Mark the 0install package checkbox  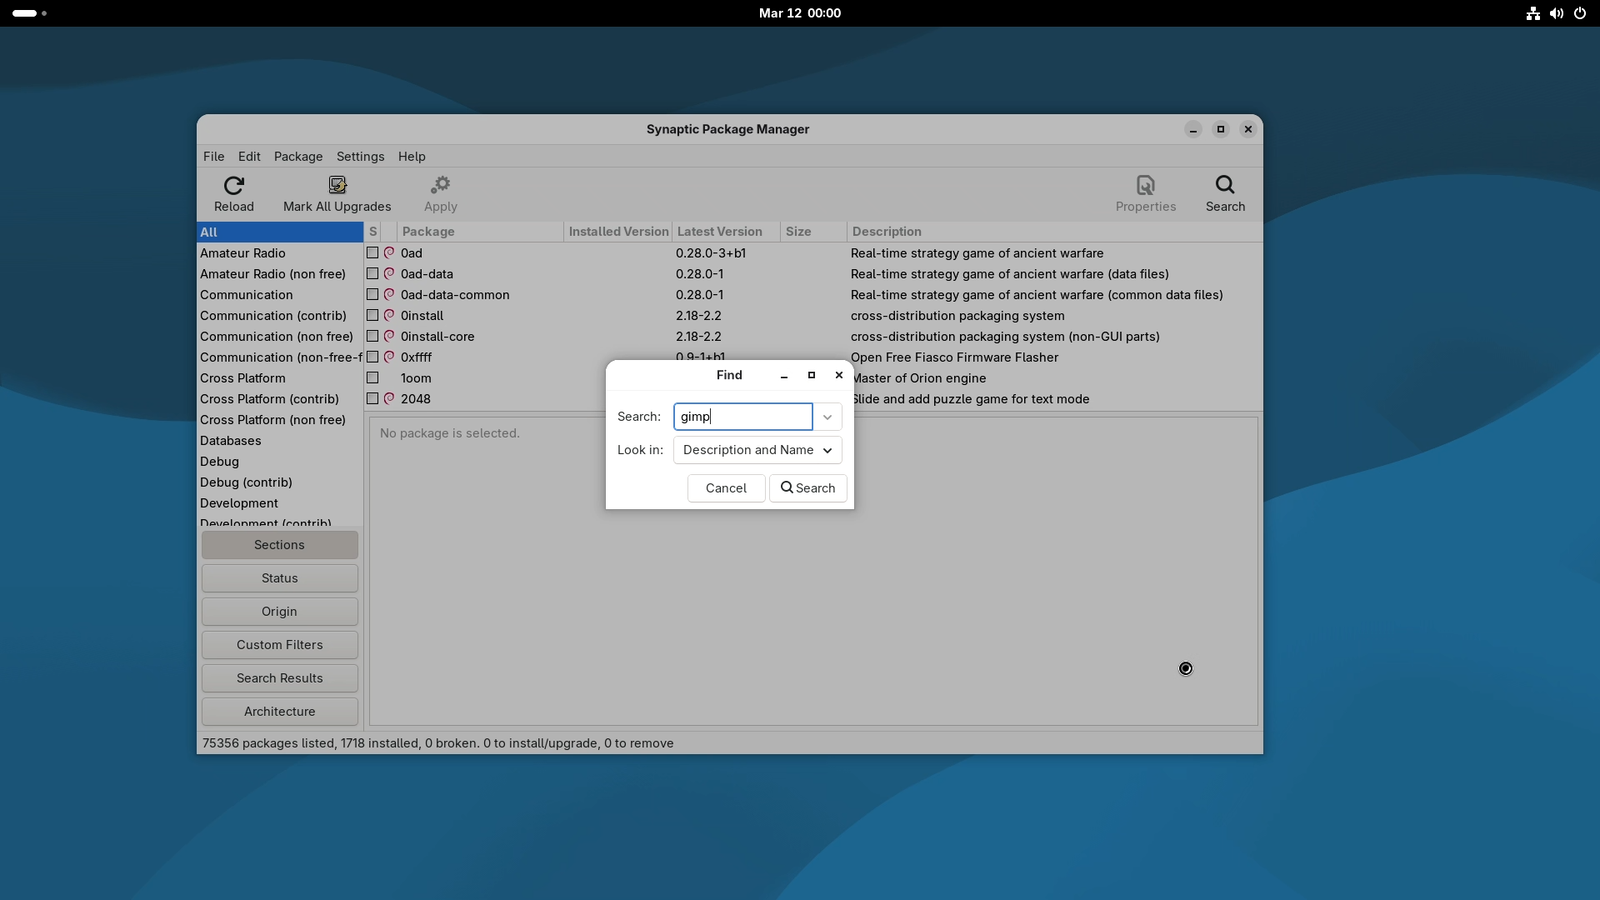pyautogui.click(x=372, y=316)
